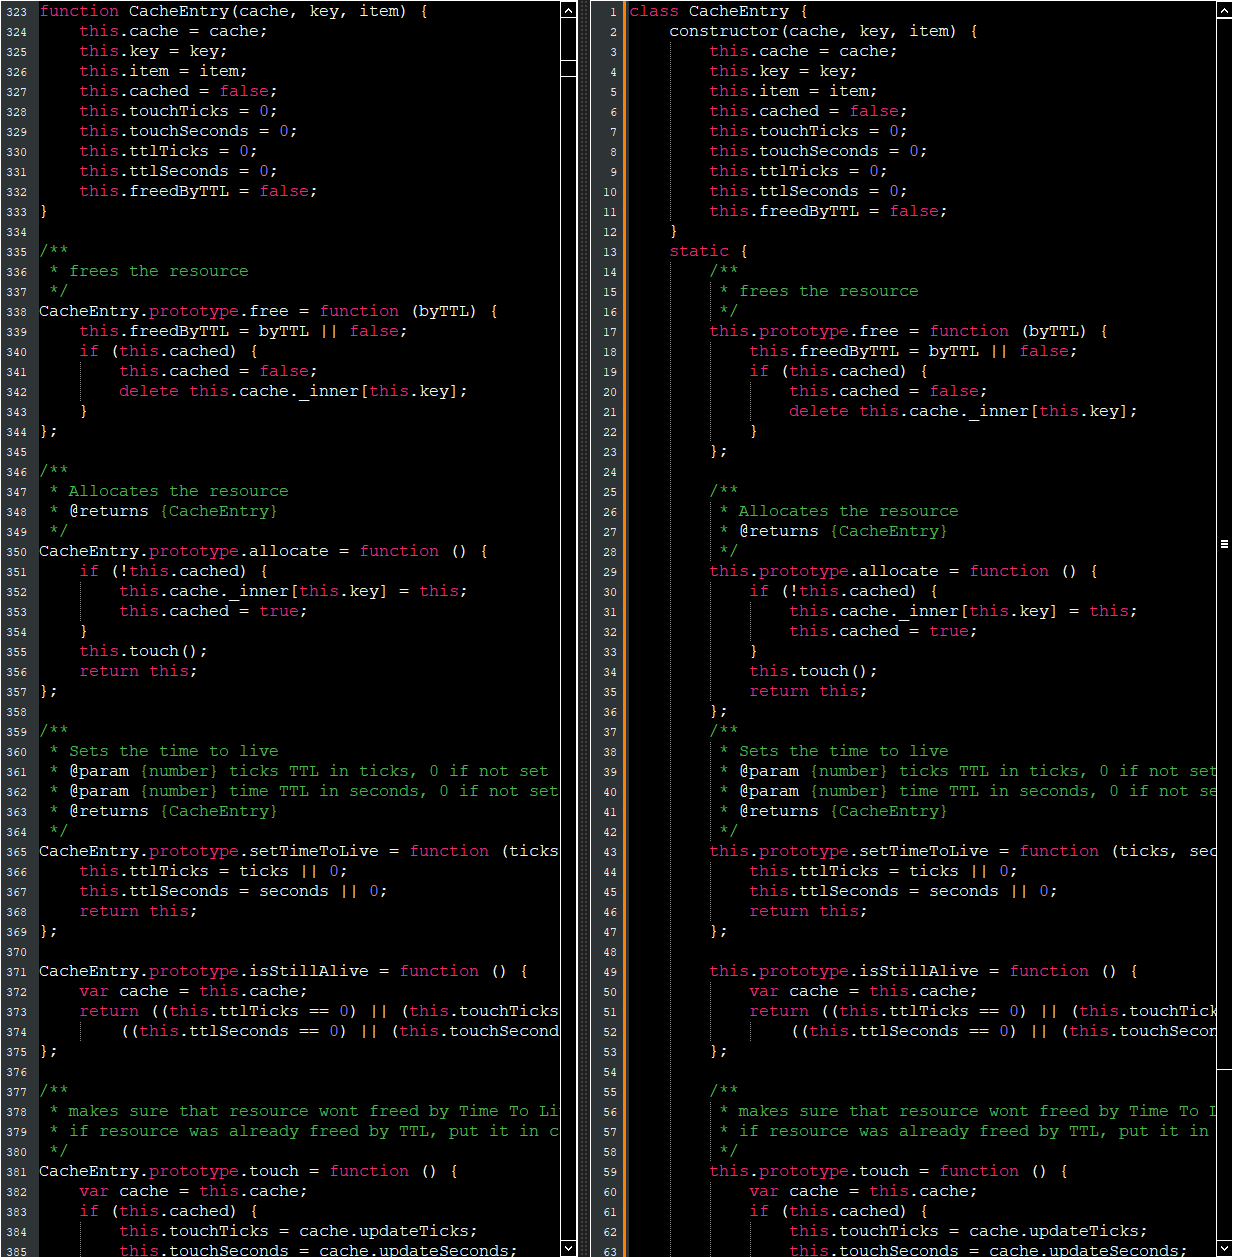Click the right pane scrollbar grip handle
This screenshot has height=1257, width=1234.
[x=1224, y=544]
